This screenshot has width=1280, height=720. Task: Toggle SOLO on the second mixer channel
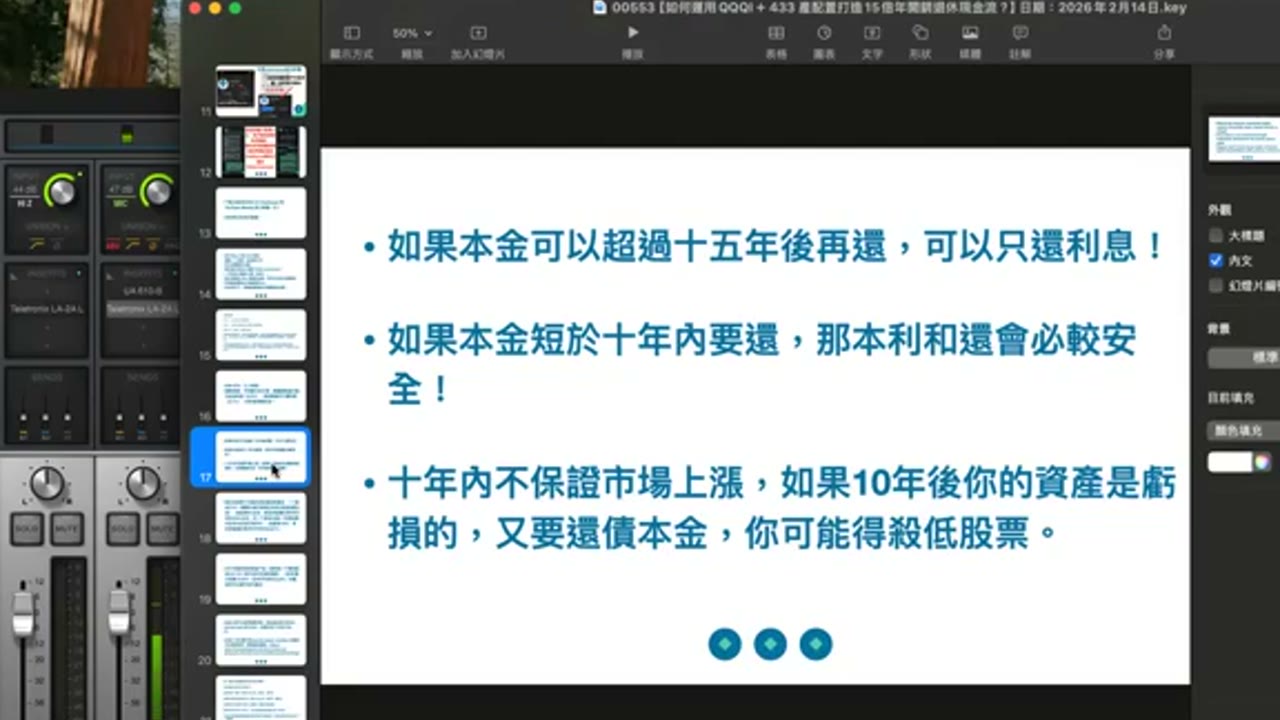pyautogui.click(x=123, y=528)
